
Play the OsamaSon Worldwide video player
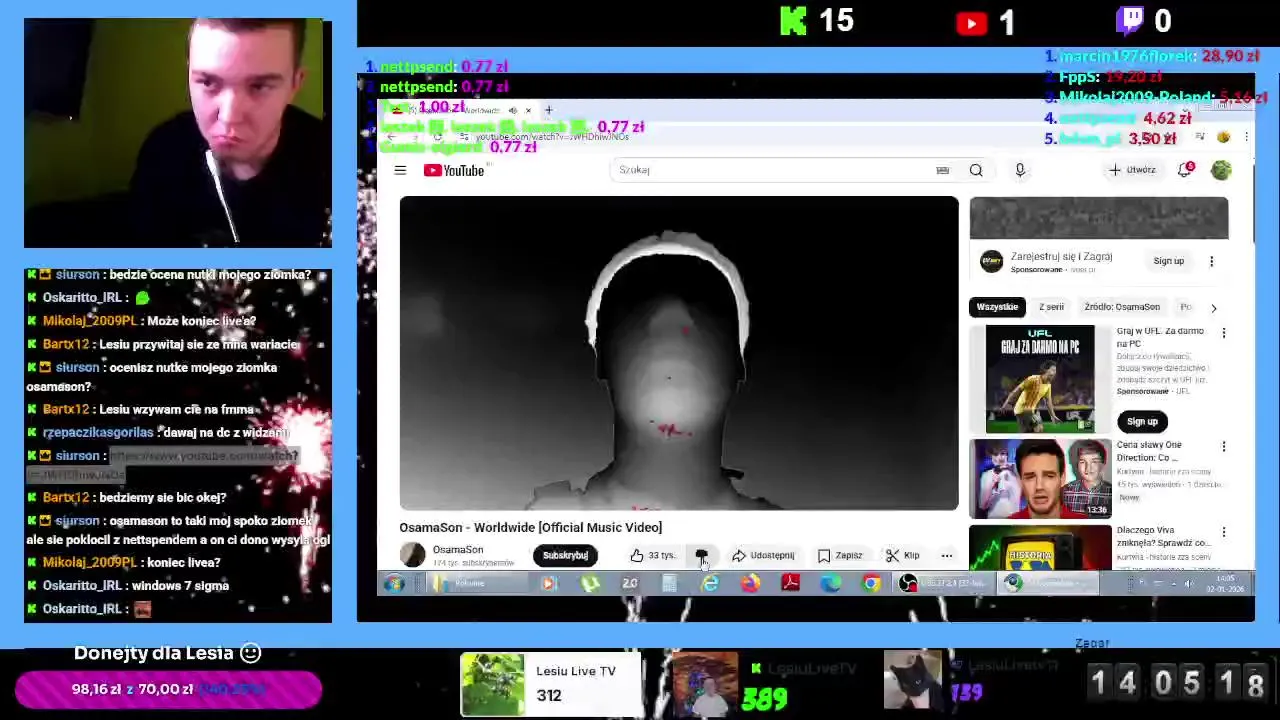click(x=679, y=353)
